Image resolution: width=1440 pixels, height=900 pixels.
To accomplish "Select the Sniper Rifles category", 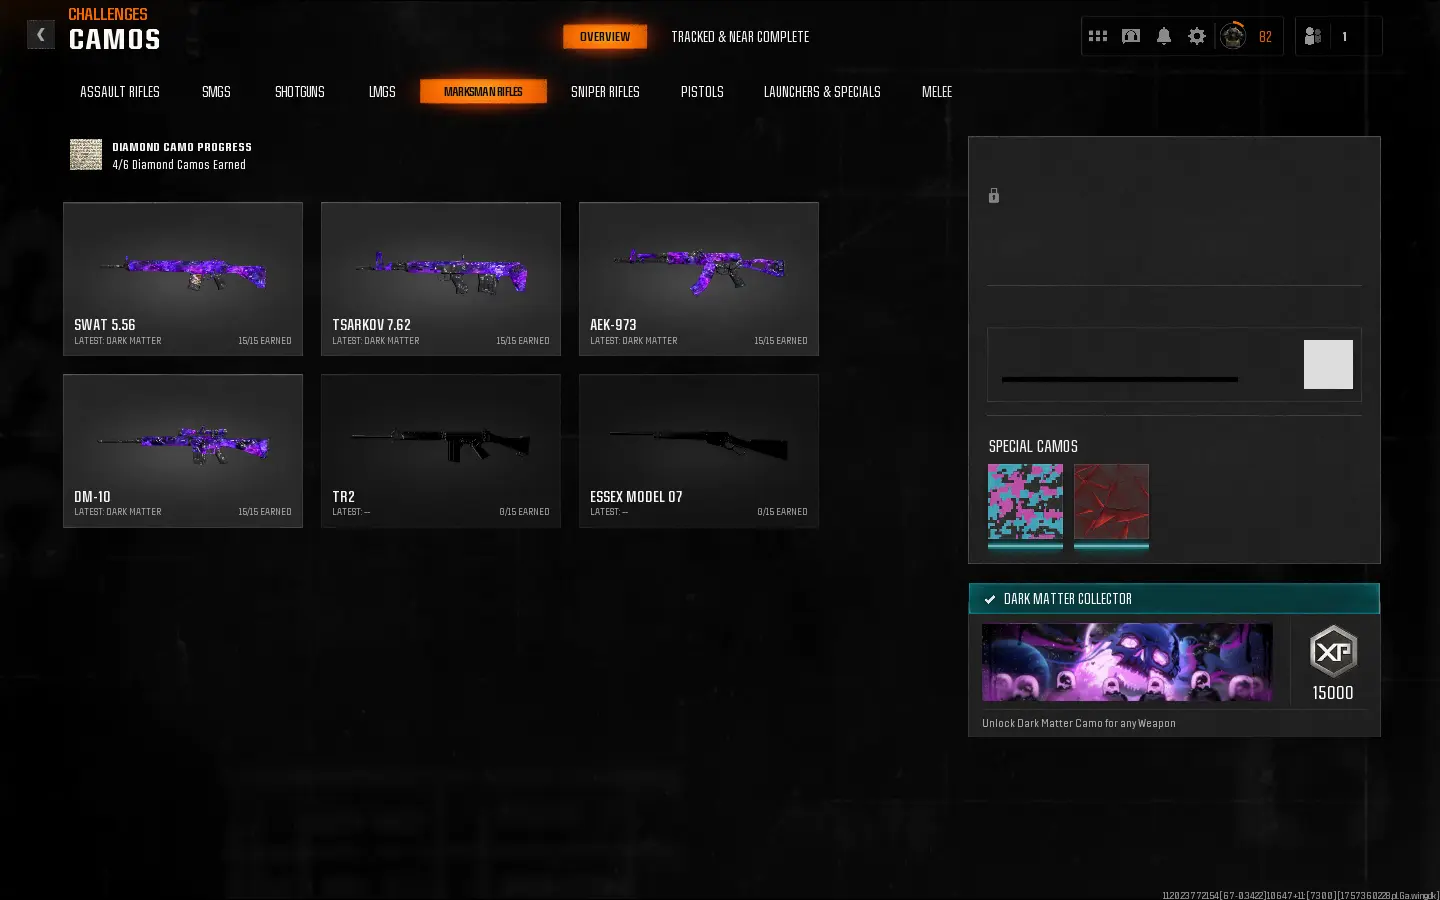I will 605,92.
